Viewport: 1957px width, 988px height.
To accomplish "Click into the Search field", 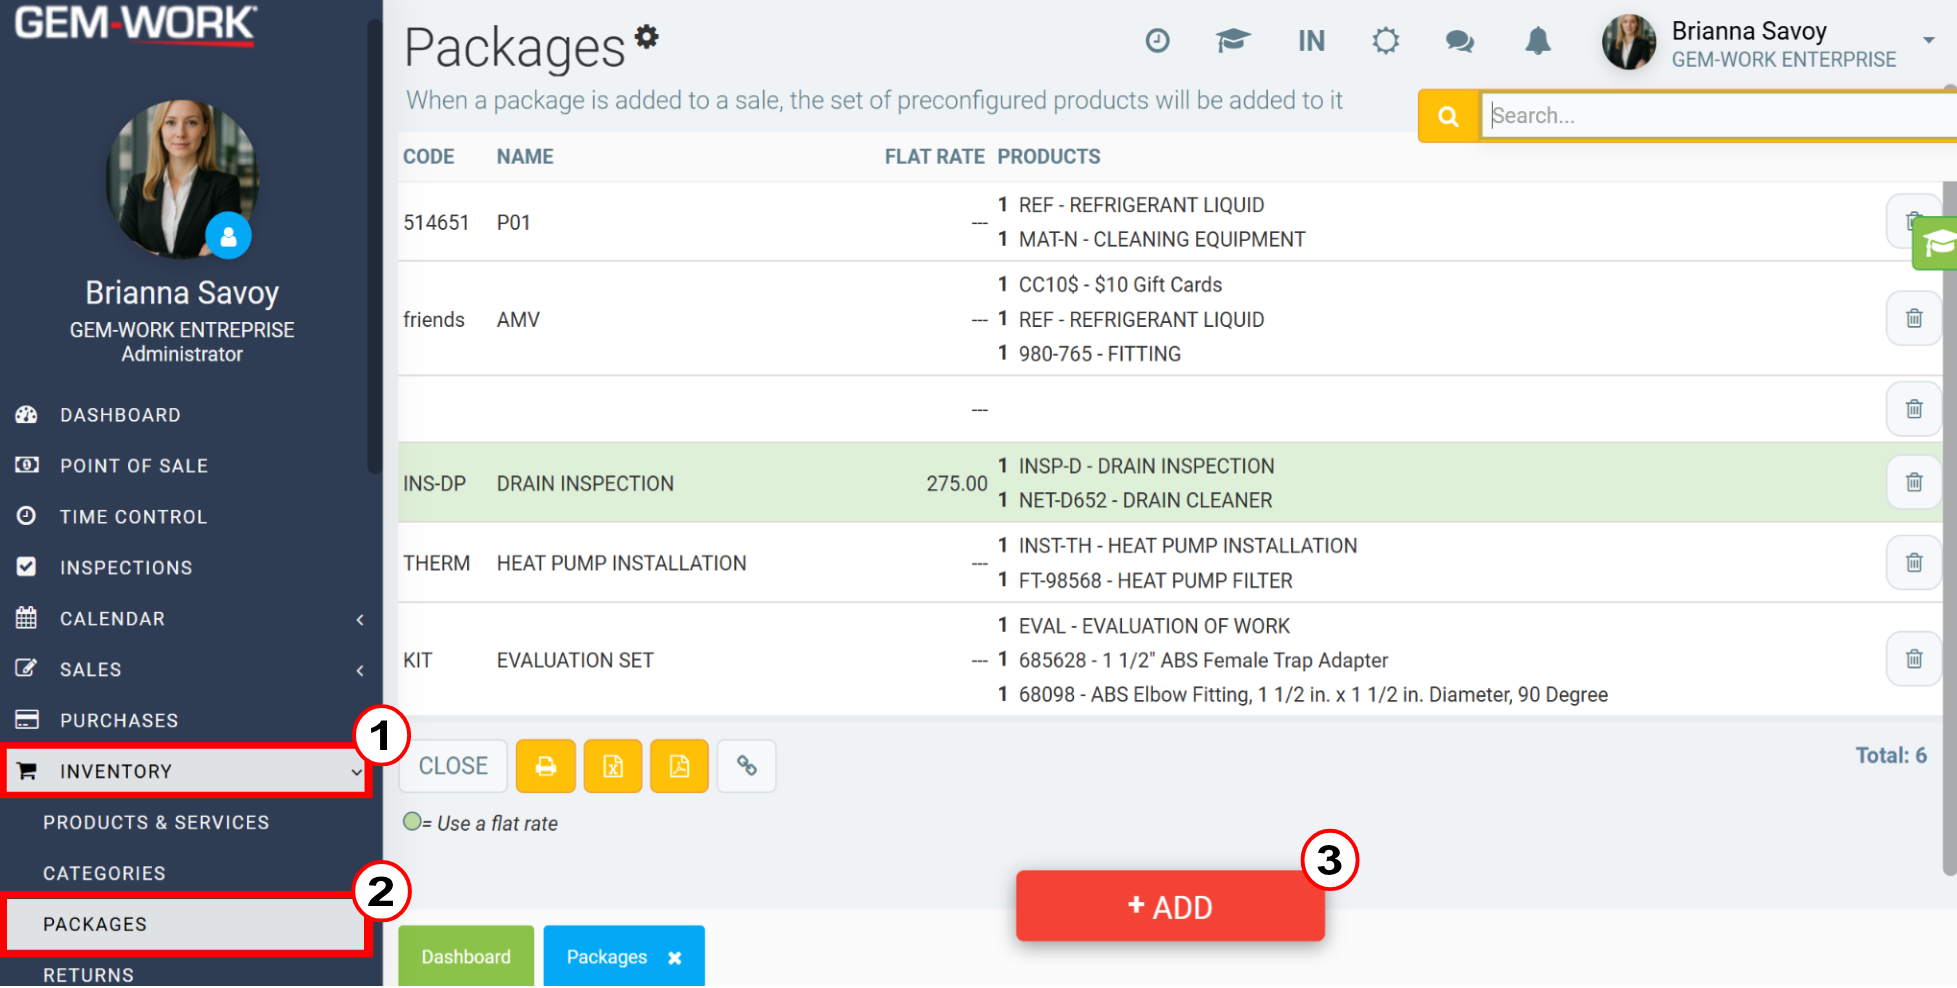I will point(1718,116).
